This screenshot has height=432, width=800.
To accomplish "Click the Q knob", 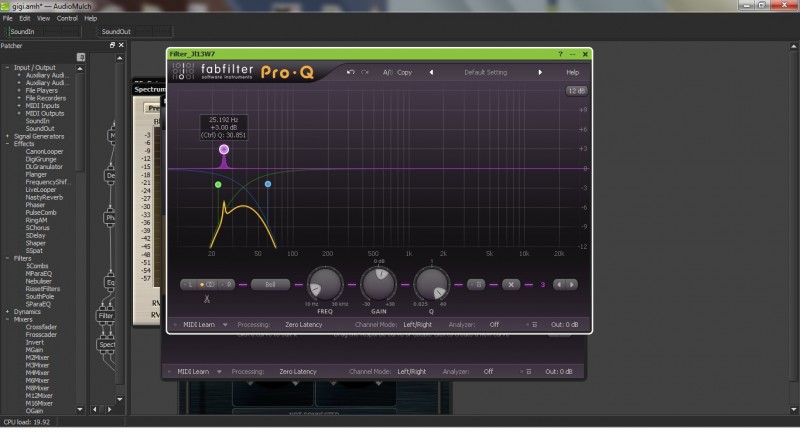I will coord(432,284).
